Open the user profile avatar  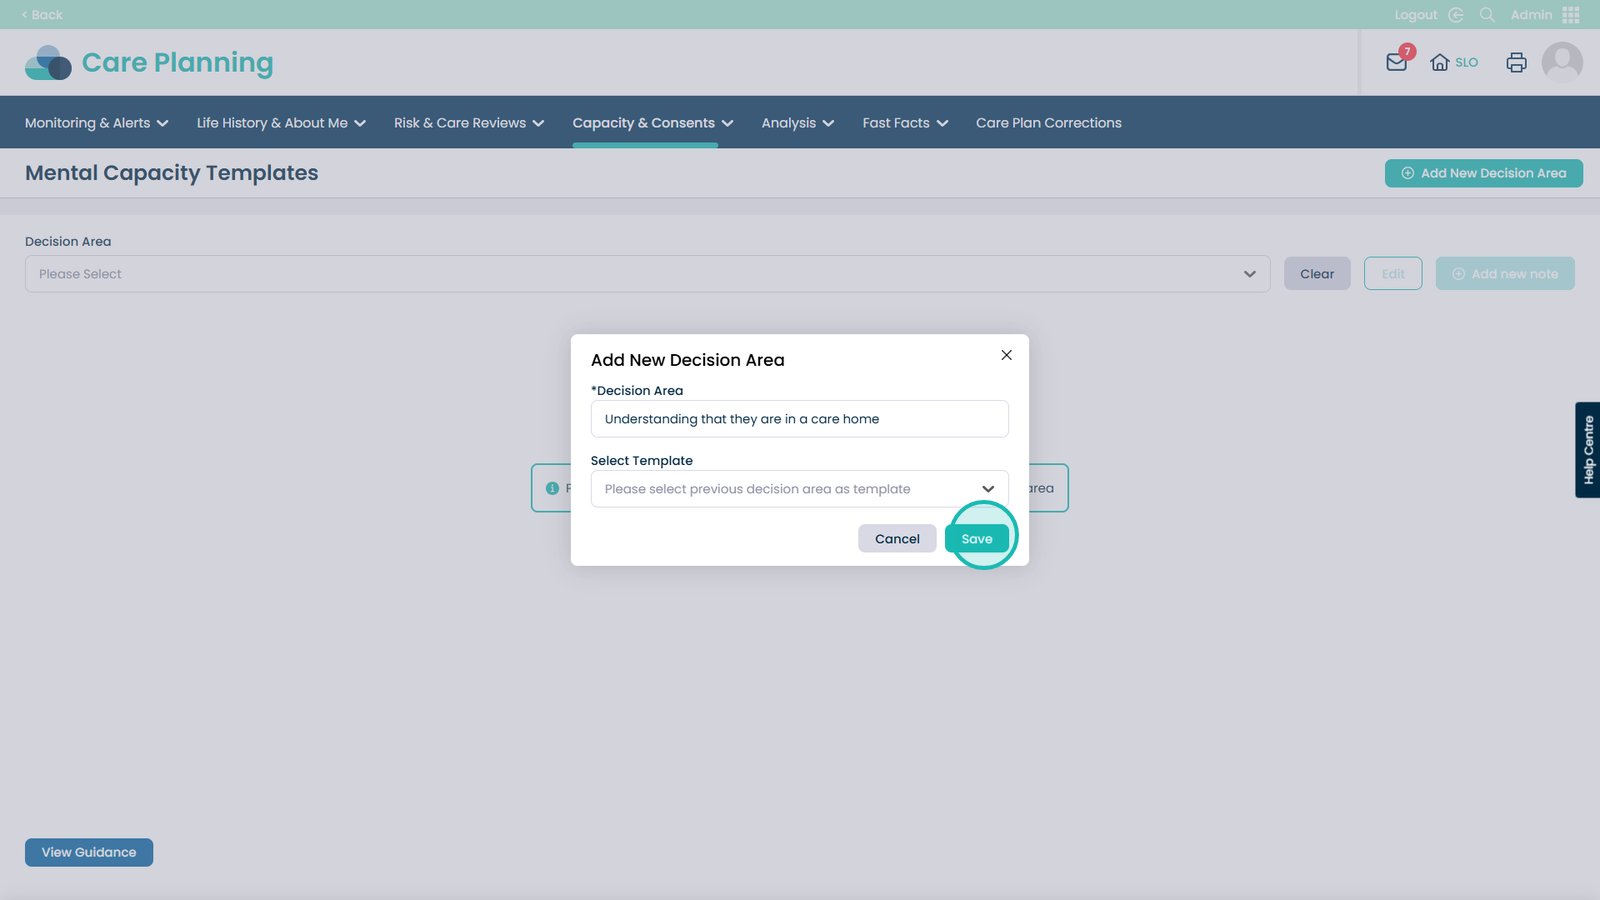click(x=1562, y=62)
